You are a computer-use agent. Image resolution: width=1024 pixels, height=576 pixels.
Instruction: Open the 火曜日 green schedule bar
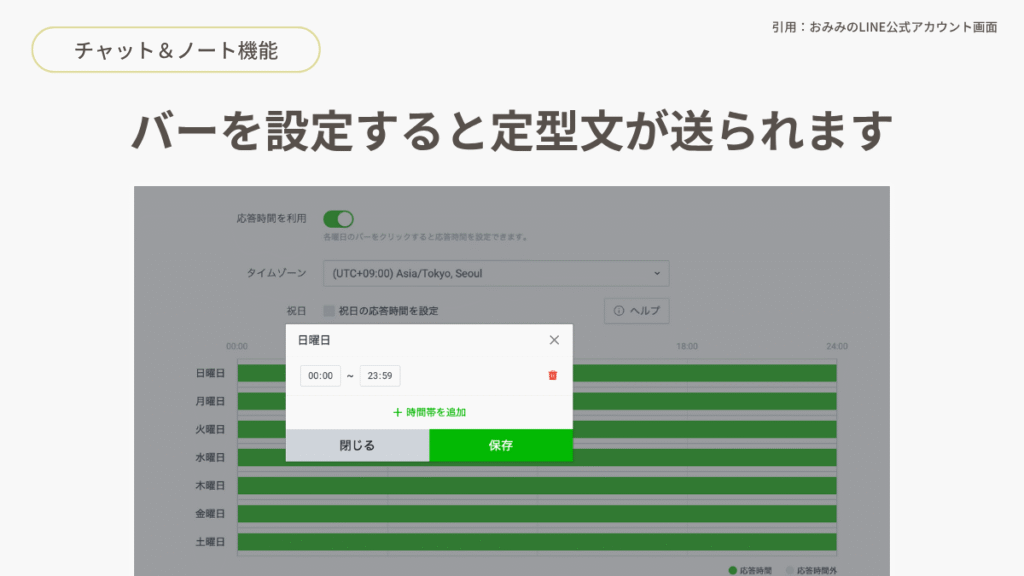[700, 429]
